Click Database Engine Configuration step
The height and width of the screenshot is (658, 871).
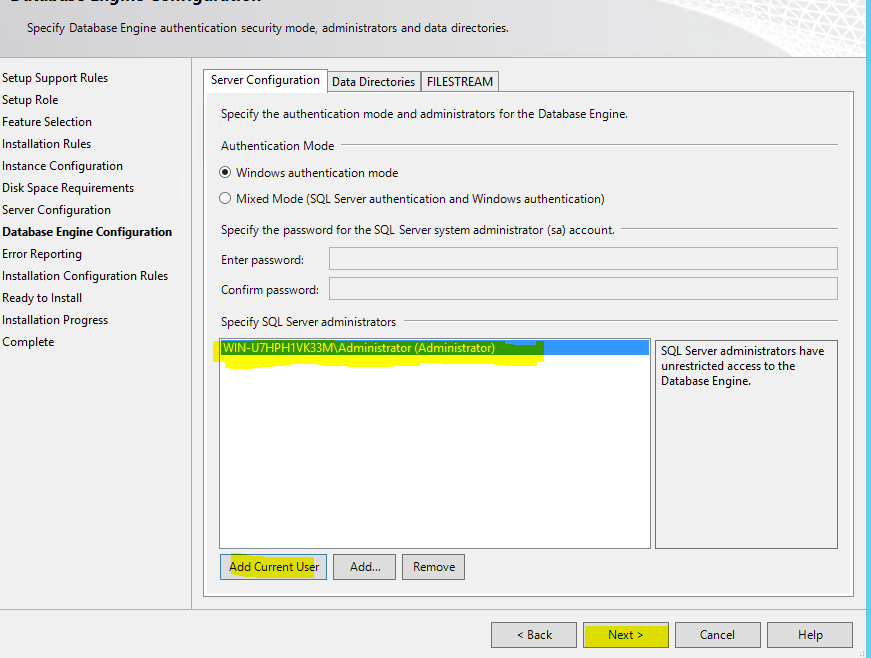(87, 232)
